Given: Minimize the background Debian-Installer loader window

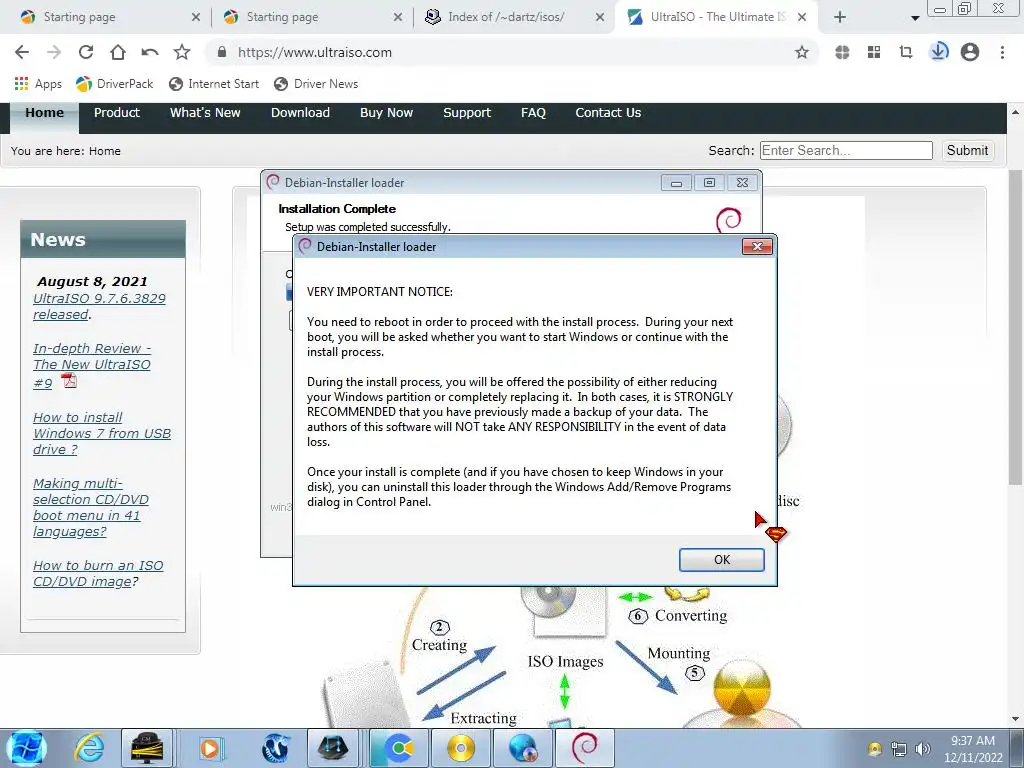Looking at the screenshot, I should 676,183.
